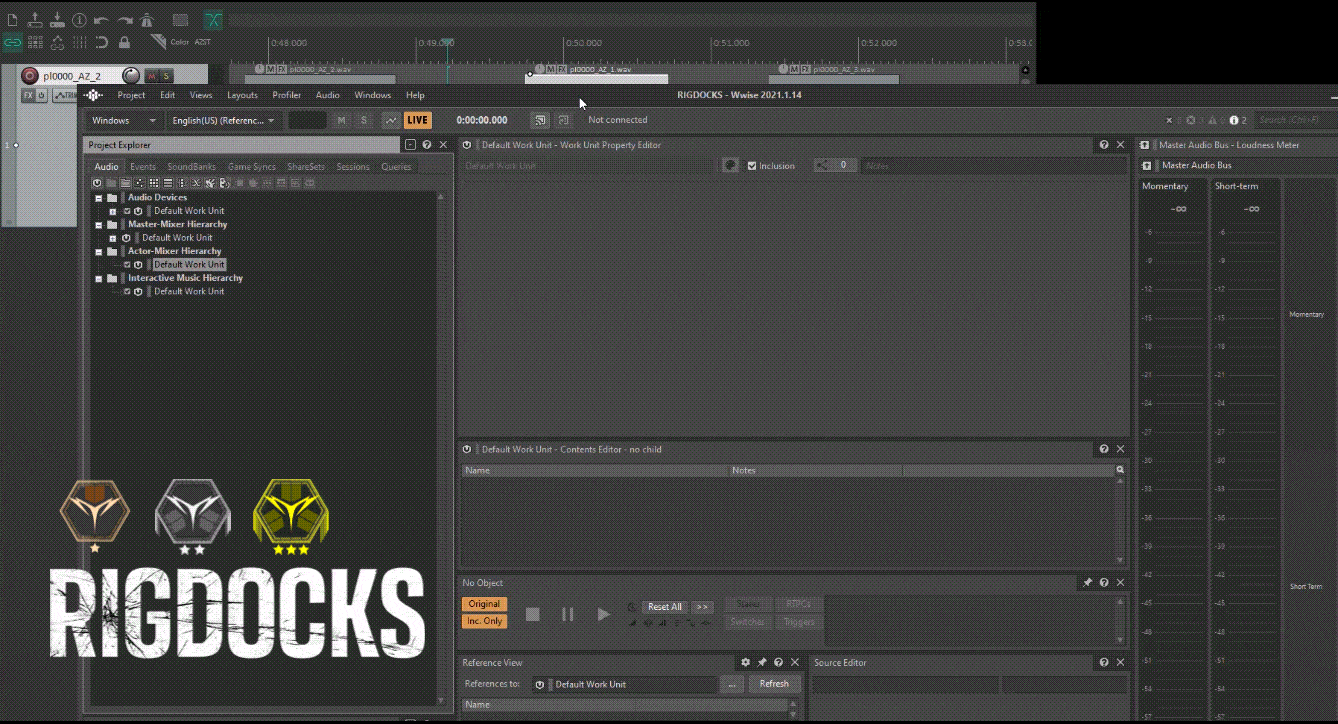Collapse the Audio Devices tree node
This screenshot has width=1338, height=724.
tap(99, 198)
